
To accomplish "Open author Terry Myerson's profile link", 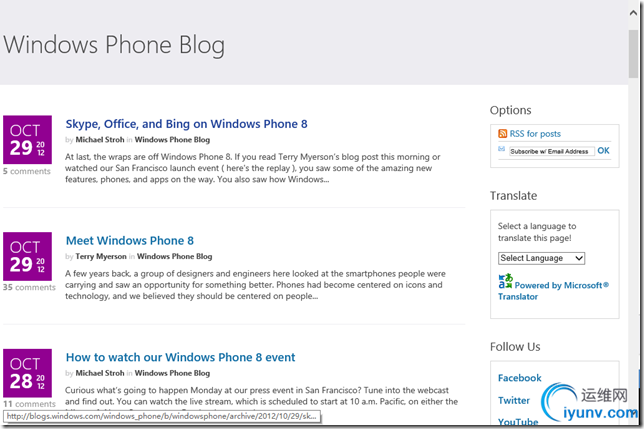I will (101, 256).
